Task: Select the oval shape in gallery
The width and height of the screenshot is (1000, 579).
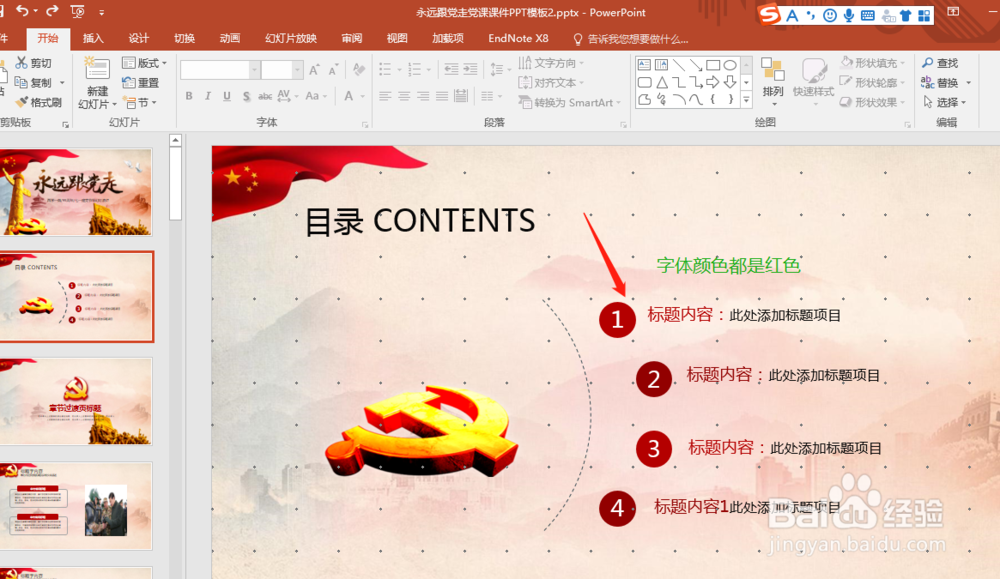Action: click(730, 65)
